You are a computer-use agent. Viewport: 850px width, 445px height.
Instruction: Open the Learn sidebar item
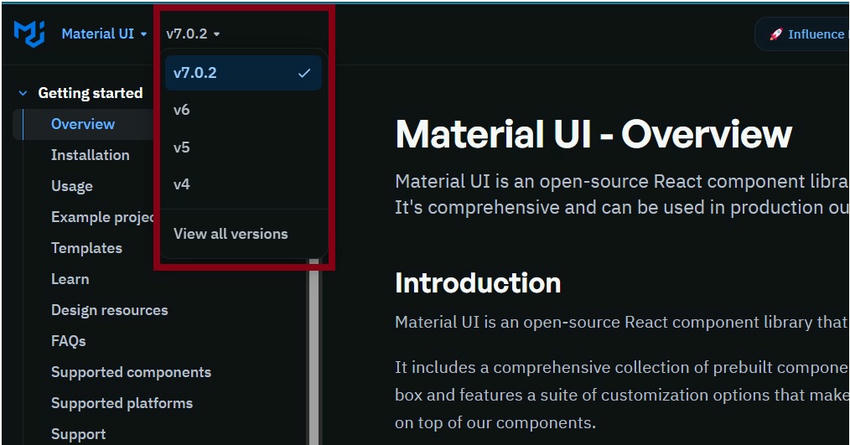click(x=70, y=279)
